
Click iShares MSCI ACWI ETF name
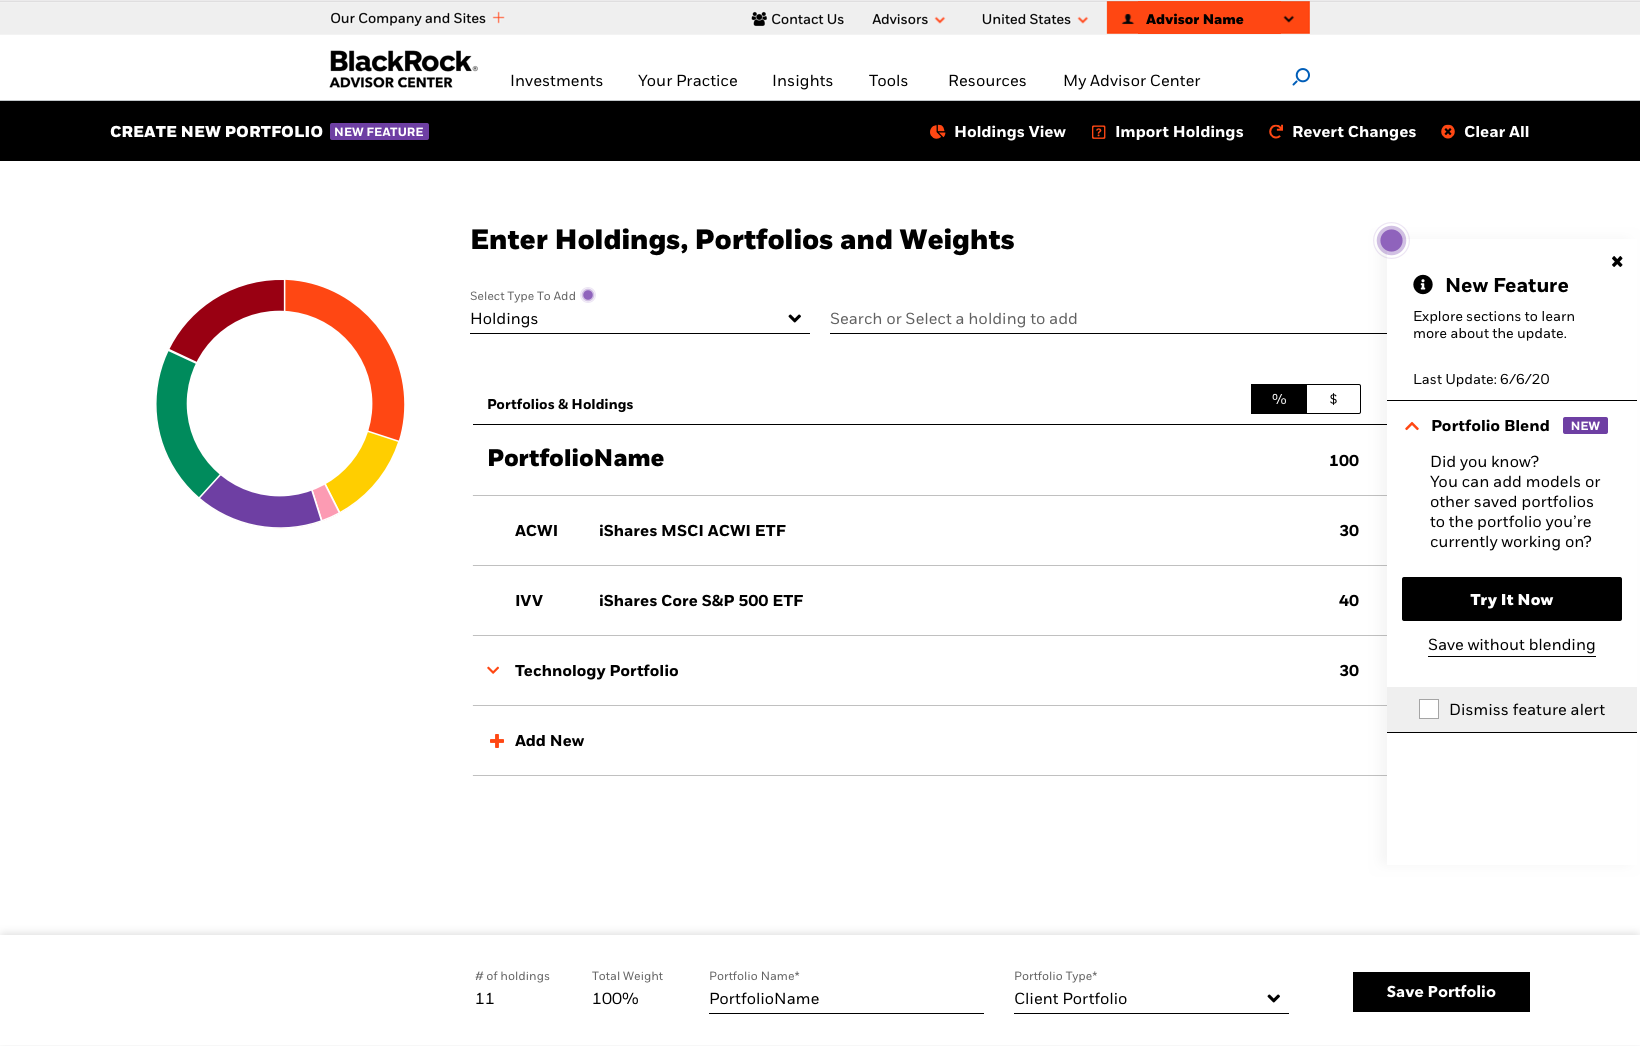(x=692, y=531)
